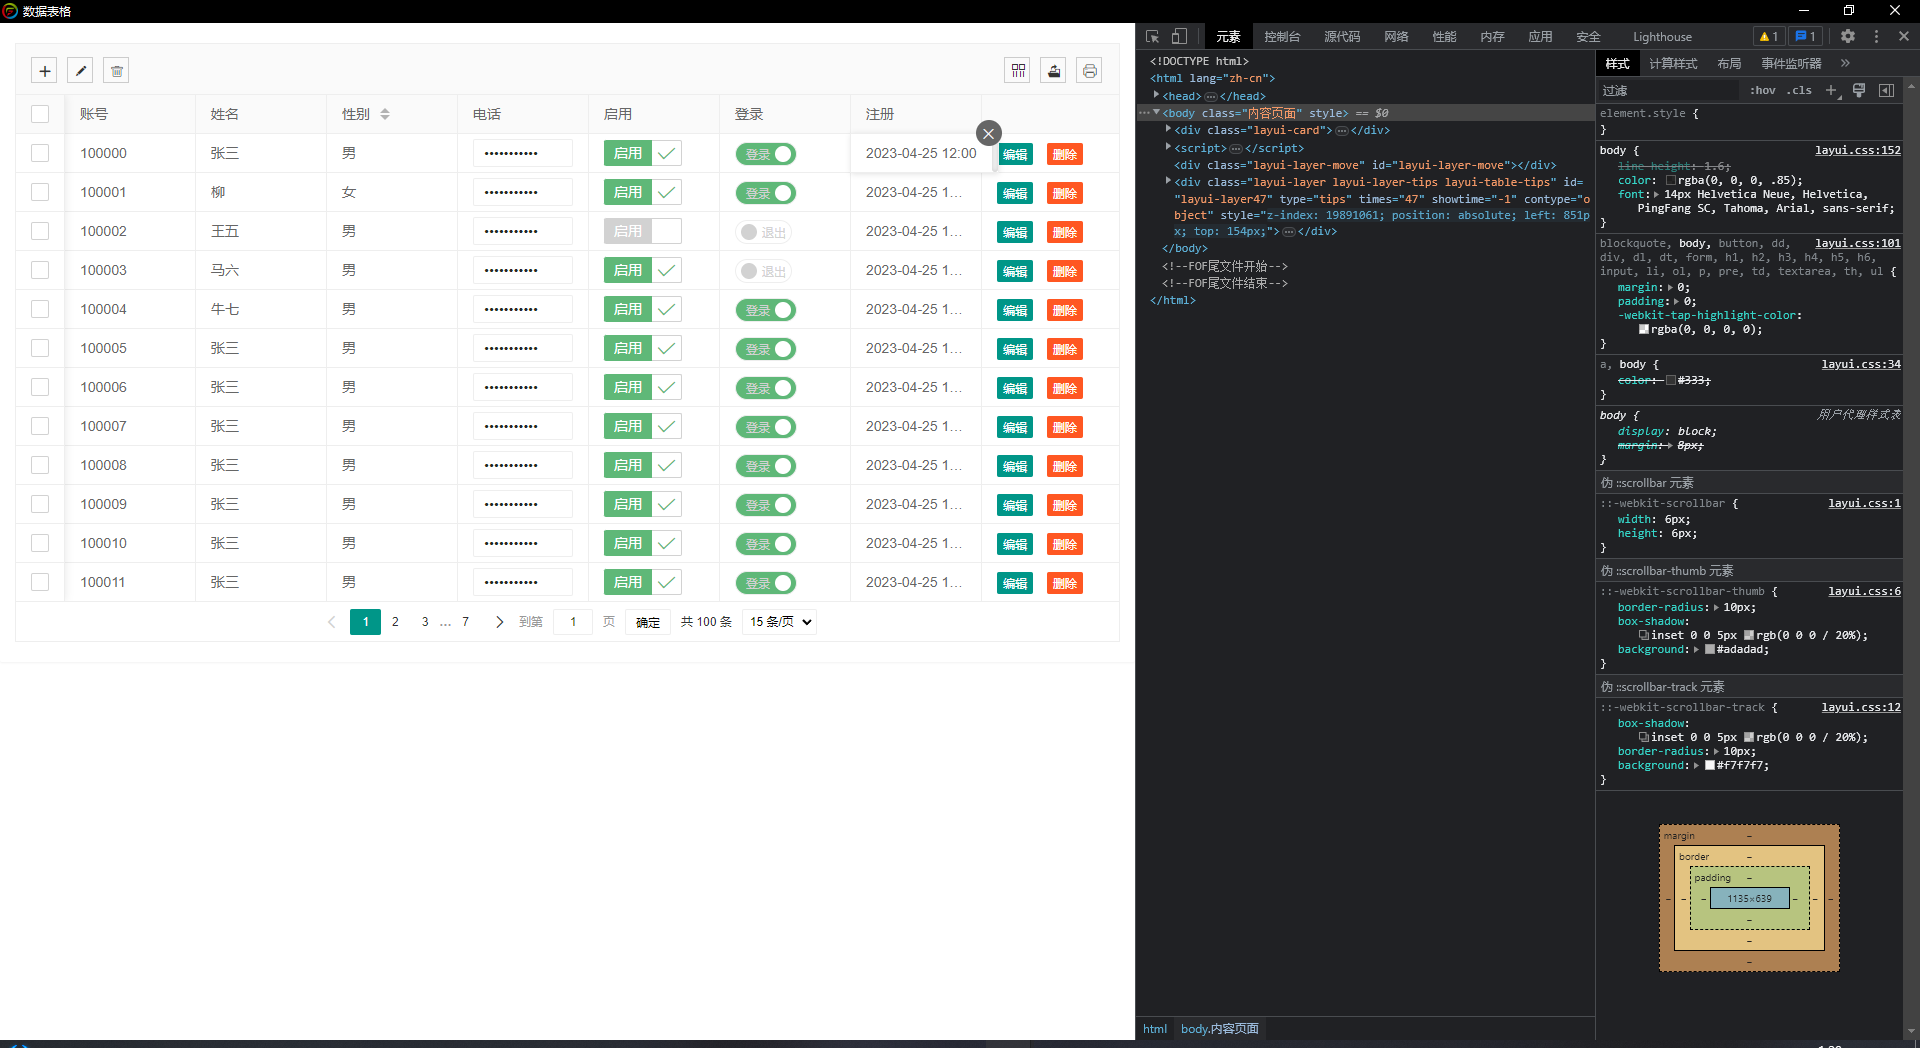Expand the font shorthand property triangle
The width and height of the screenshot is (1920, 1048).
pos(1656,194)
